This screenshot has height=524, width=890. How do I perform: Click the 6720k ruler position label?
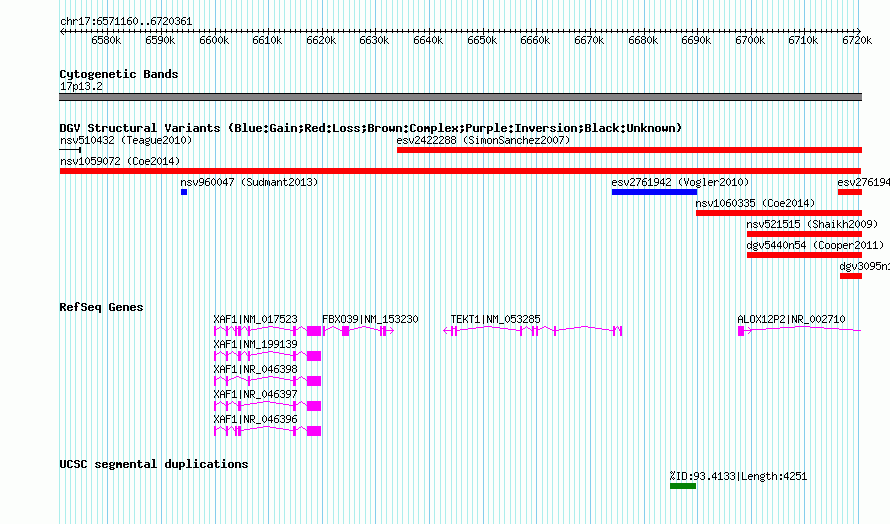pyautogui.click(x=857, y=41)
